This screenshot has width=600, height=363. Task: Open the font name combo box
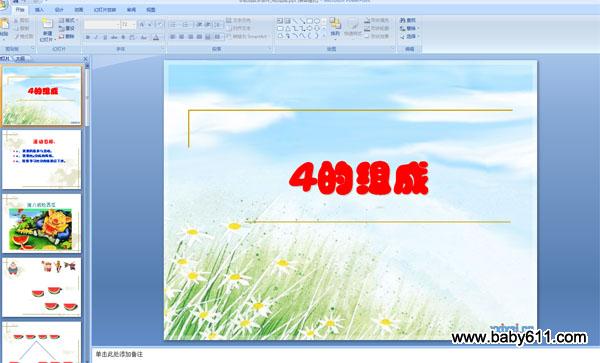102,25
